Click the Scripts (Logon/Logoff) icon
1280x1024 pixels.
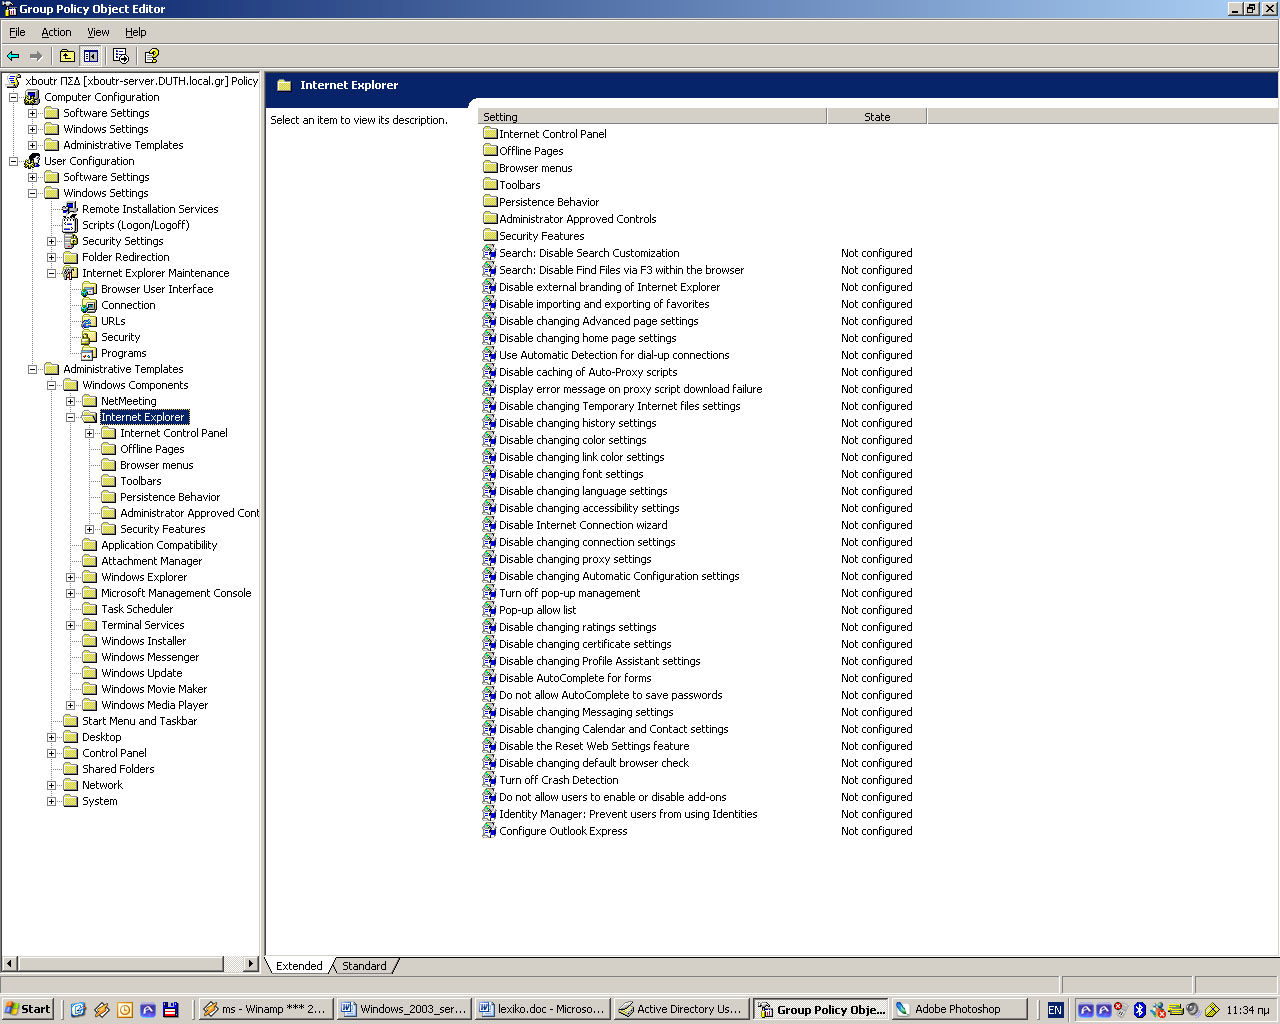click(x=70, y=225)
